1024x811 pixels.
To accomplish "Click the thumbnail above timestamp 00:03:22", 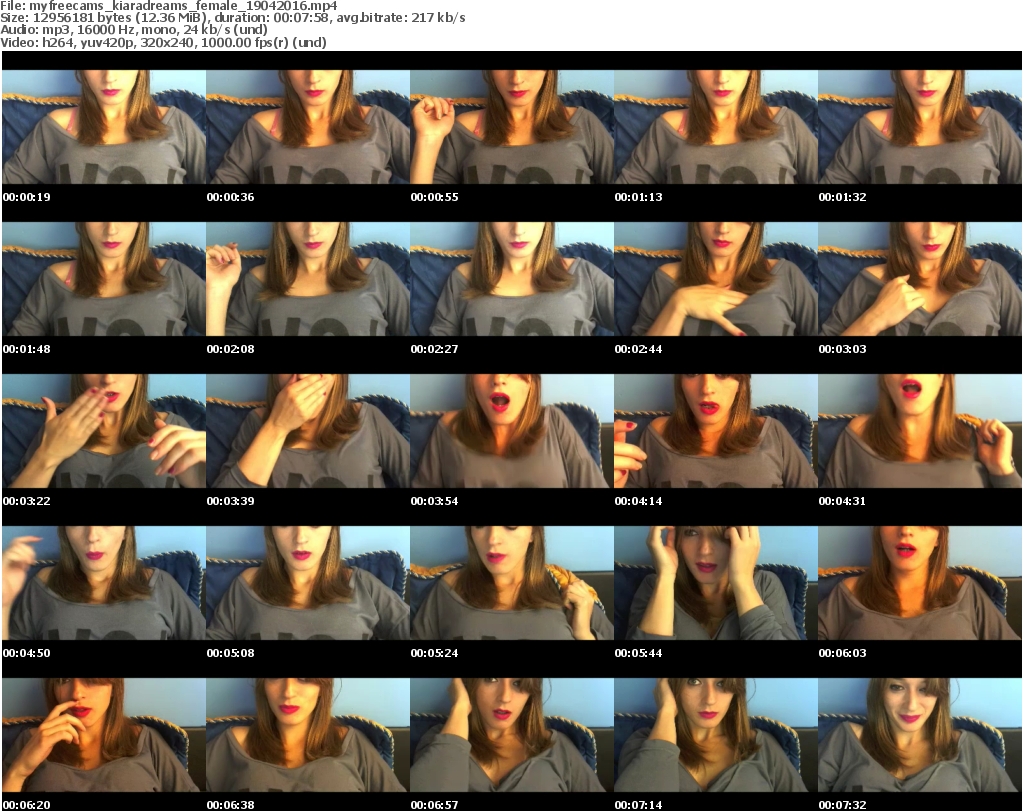I will tap(104, 431).
